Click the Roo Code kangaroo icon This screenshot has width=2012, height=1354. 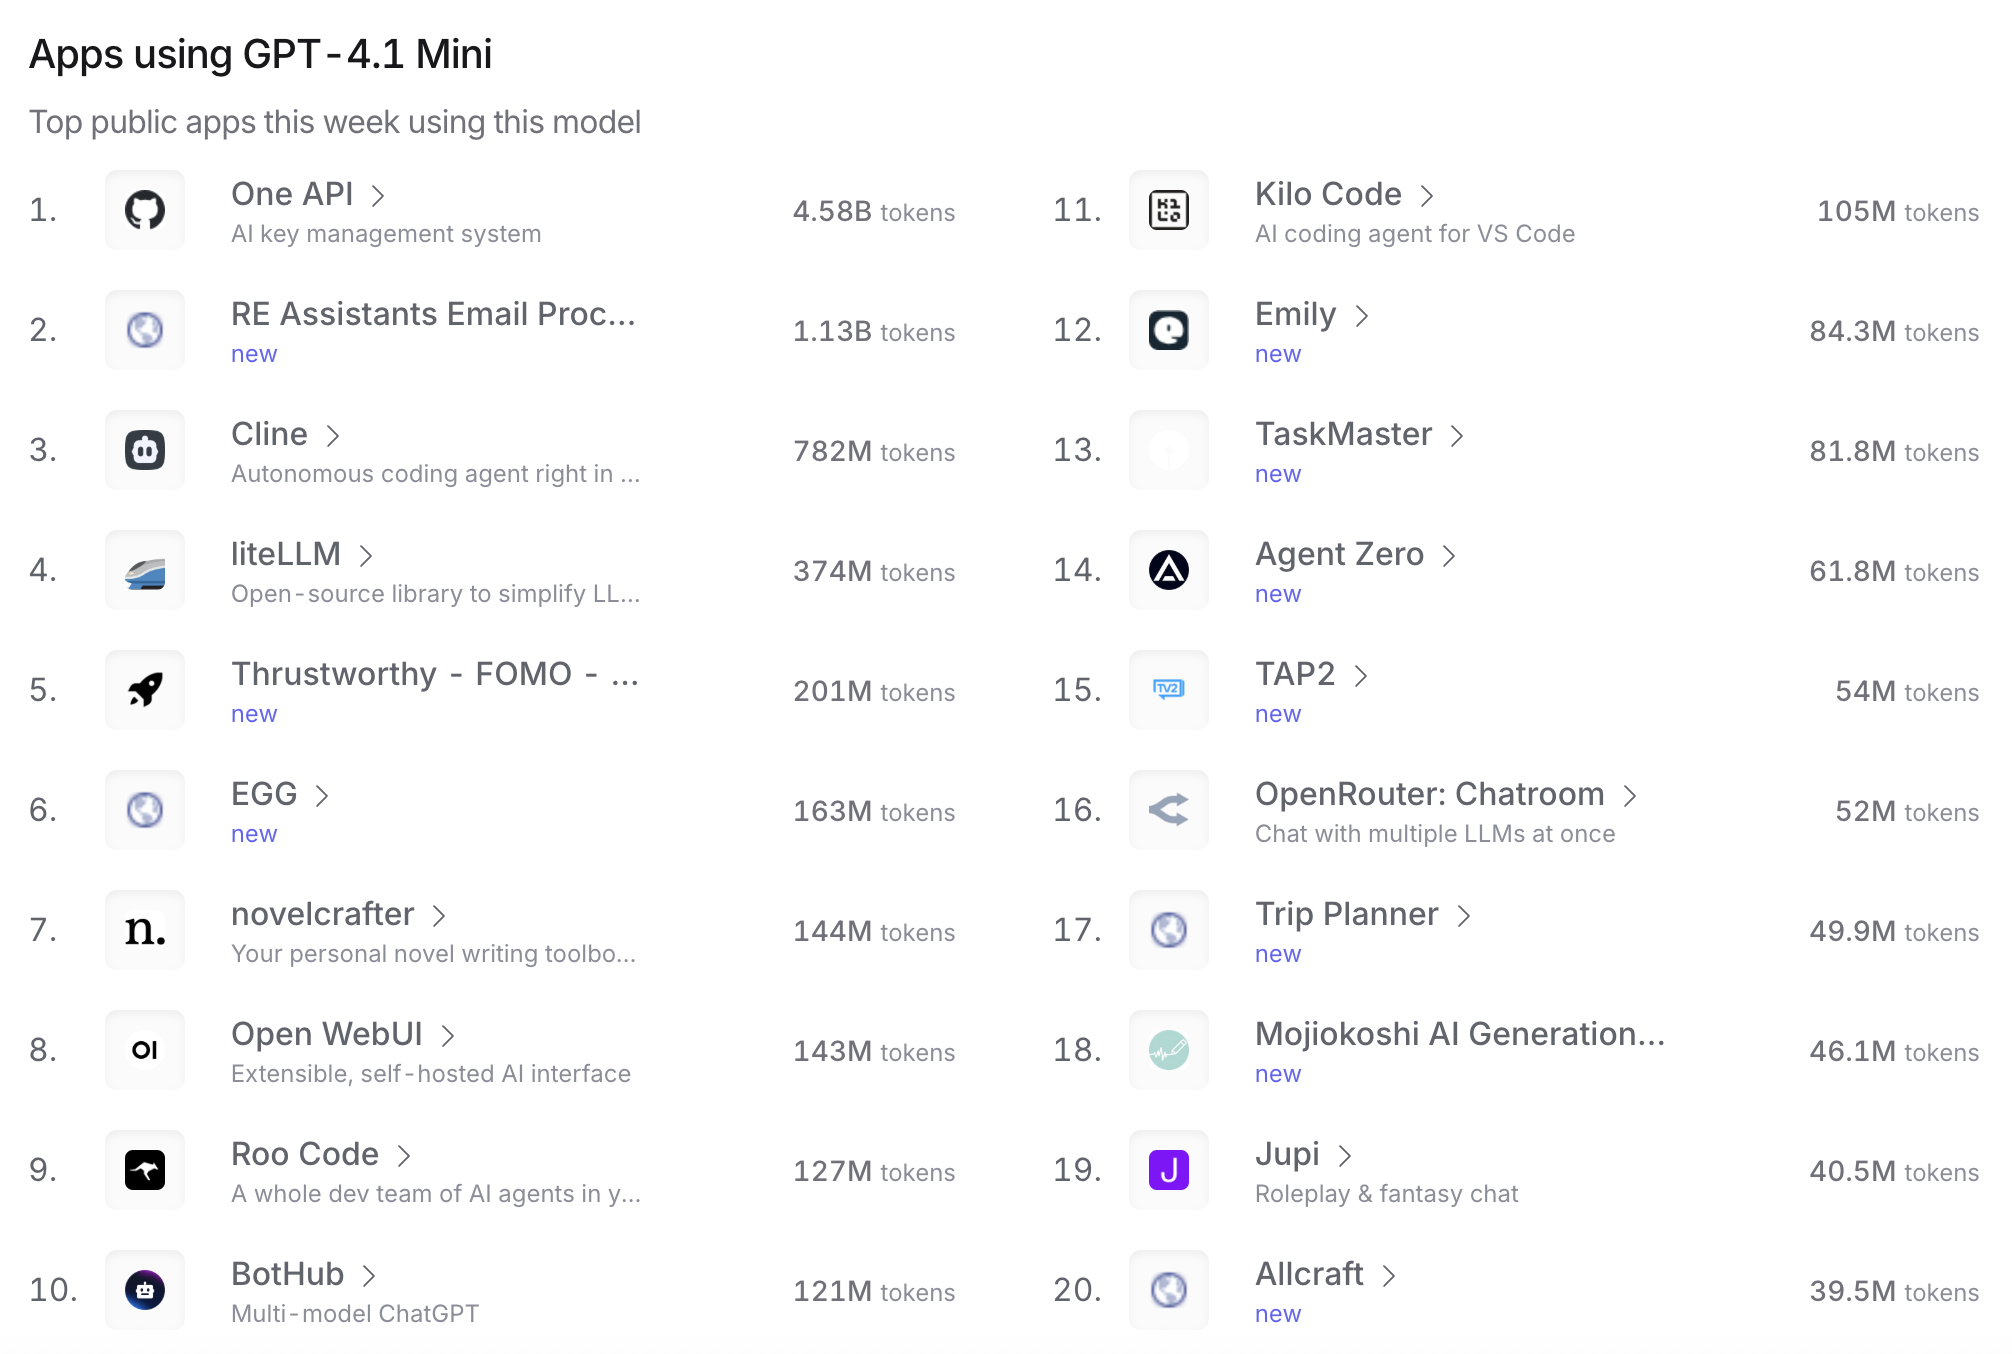point(145,1170)
